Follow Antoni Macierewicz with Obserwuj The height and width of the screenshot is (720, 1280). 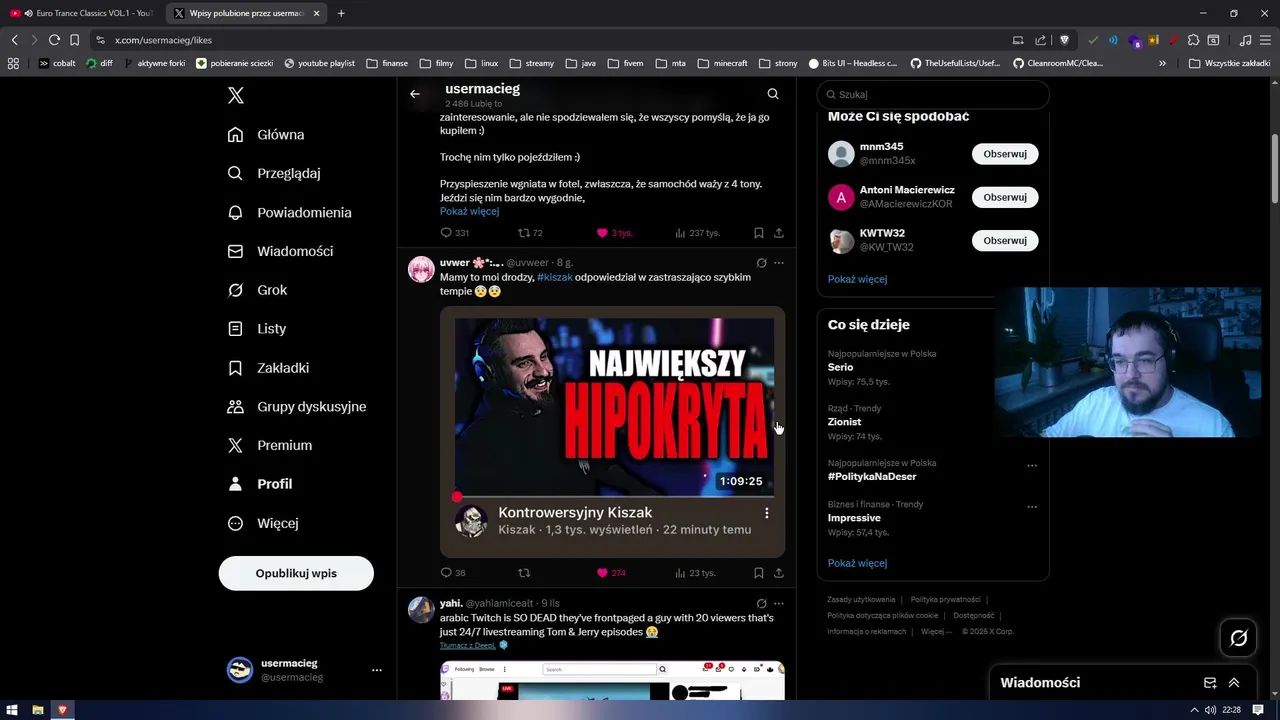[1005, 197]
